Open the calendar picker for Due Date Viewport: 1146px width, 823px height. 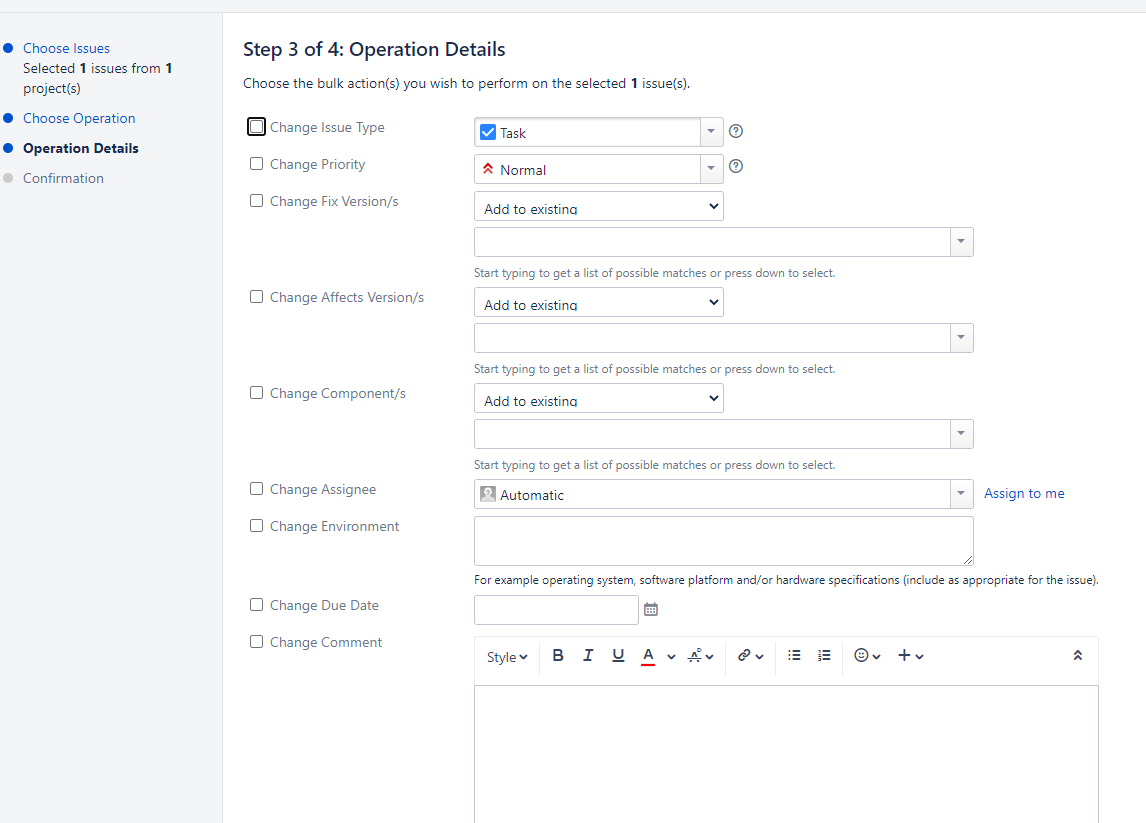[x=651, y=609]
